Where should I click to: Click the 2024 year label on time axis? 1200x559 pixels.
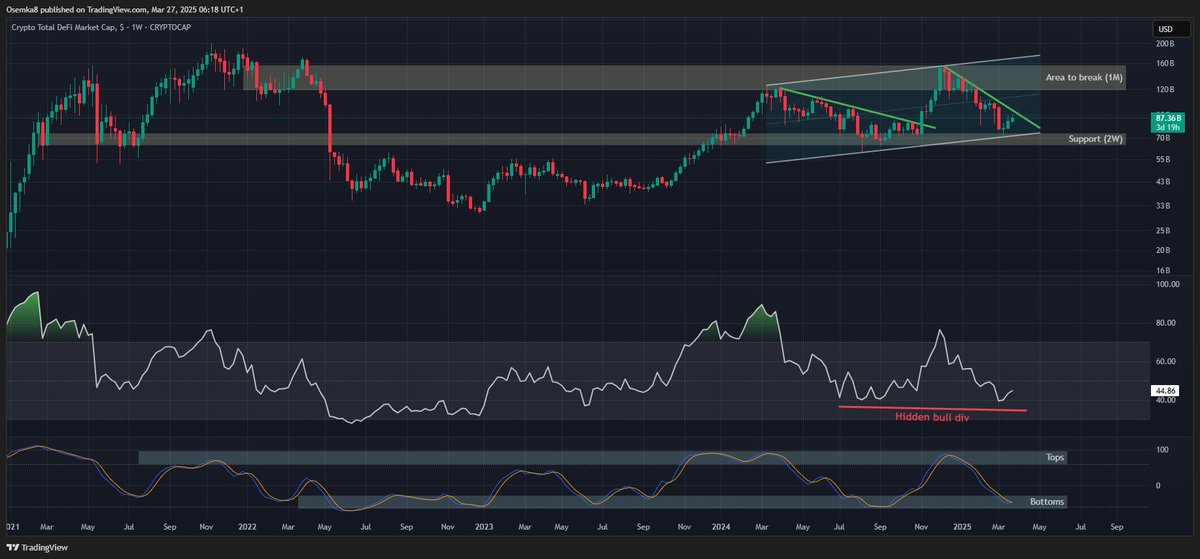722,525
